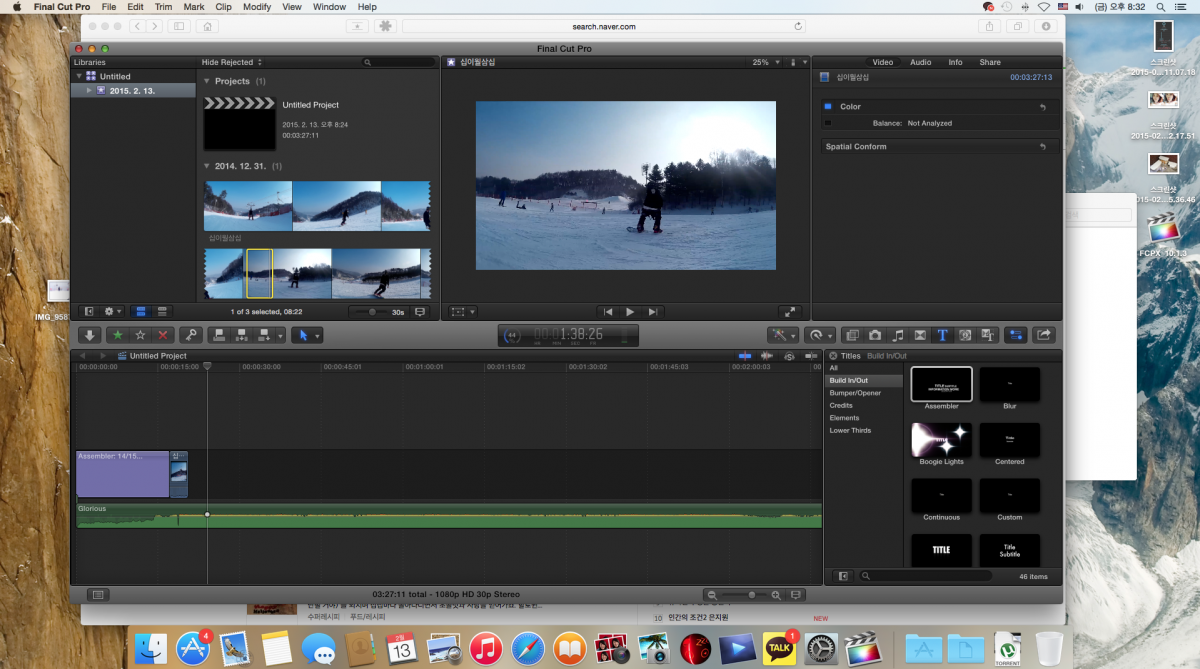The height and width of the screenshot is (669, 1200).
Task: Open the viewer 25% zoom dropdown
Action: pos(764,62)
